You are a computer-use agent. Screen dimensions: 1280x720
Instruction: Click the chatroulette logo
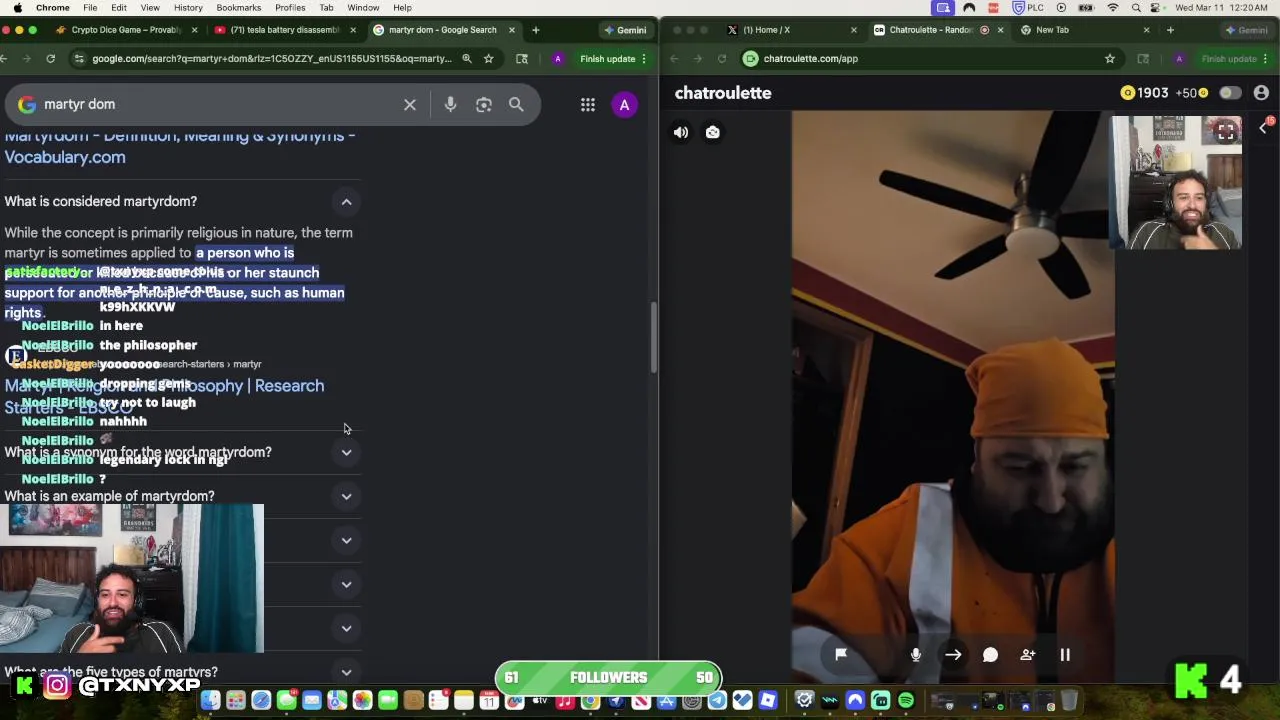(x=723, y=93)
